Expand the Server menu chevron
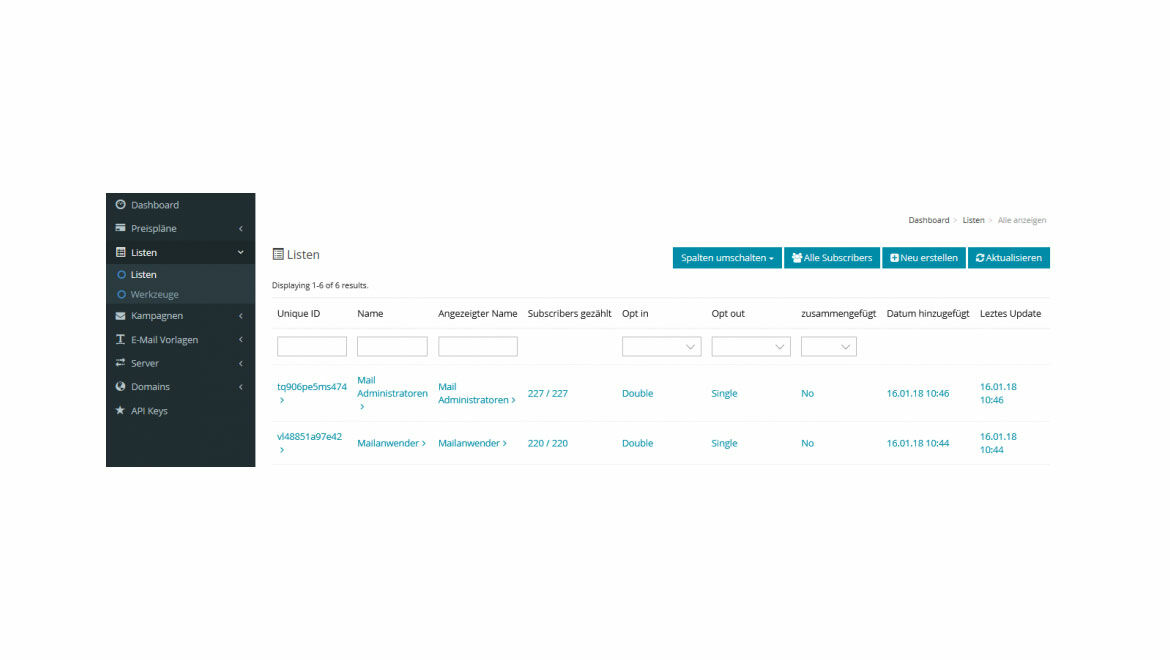Viewport: 1170px width, 660px height. (240, 364)
